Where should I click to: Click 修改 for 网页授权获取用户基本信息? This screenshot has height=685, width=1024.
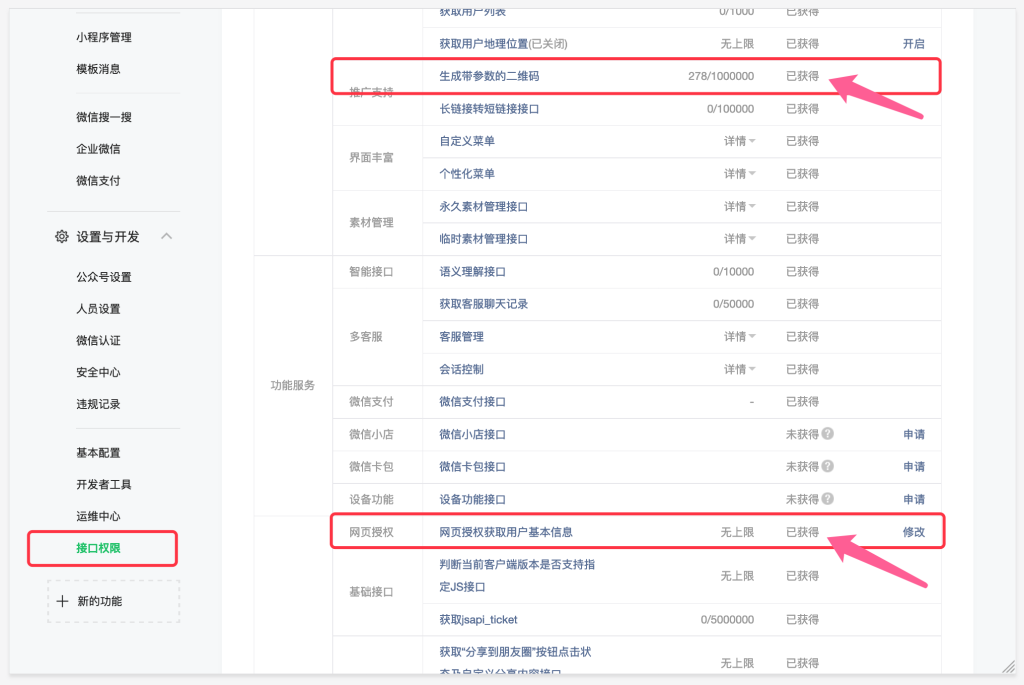pyautogui.click(x=914, y=532)
